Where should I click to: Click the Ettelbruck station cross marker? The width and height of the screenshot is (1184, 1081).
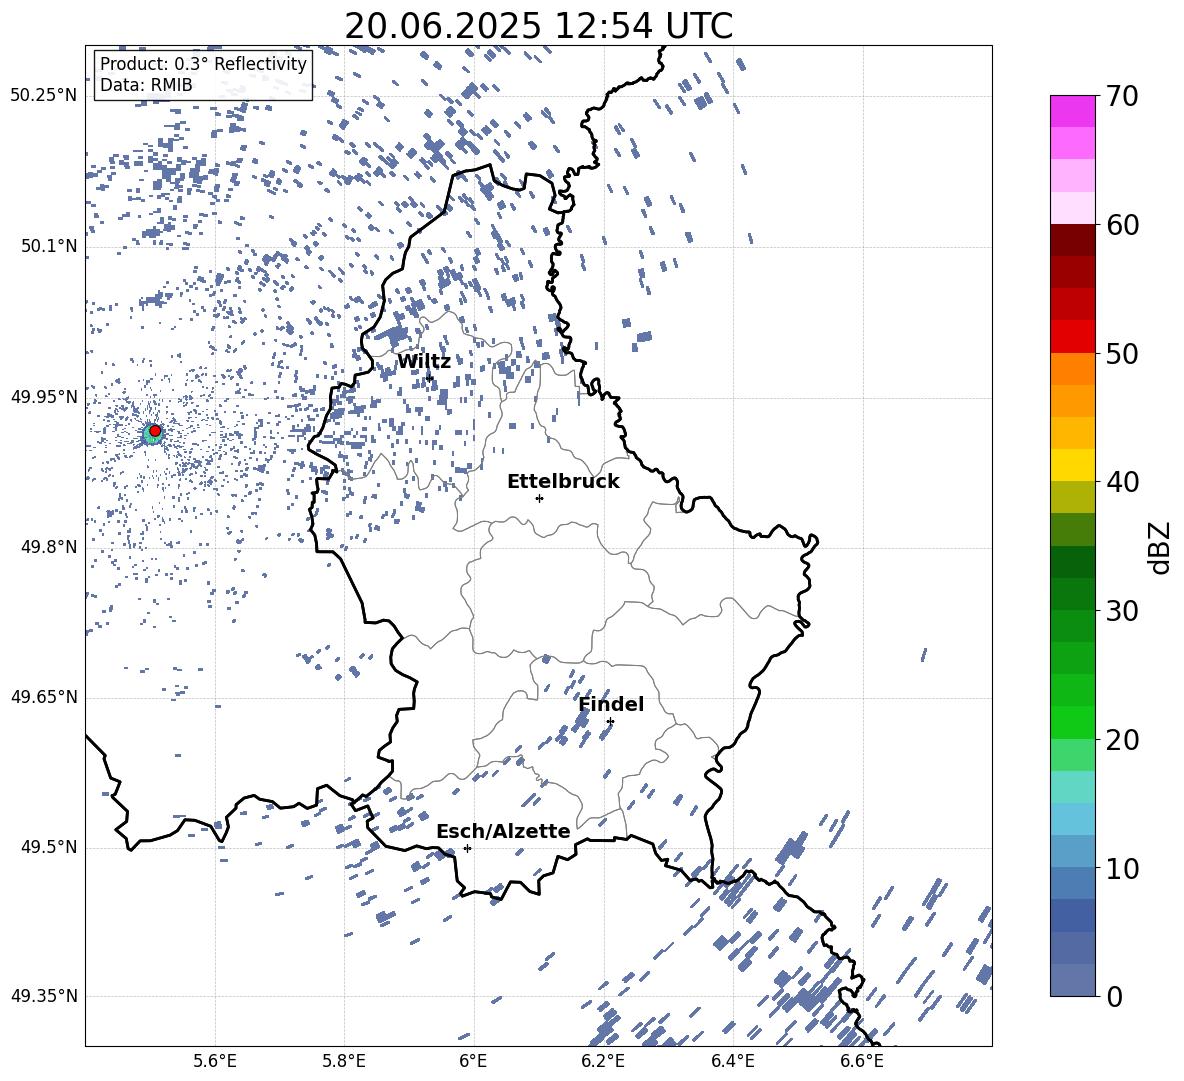click(x=539, y=498)
